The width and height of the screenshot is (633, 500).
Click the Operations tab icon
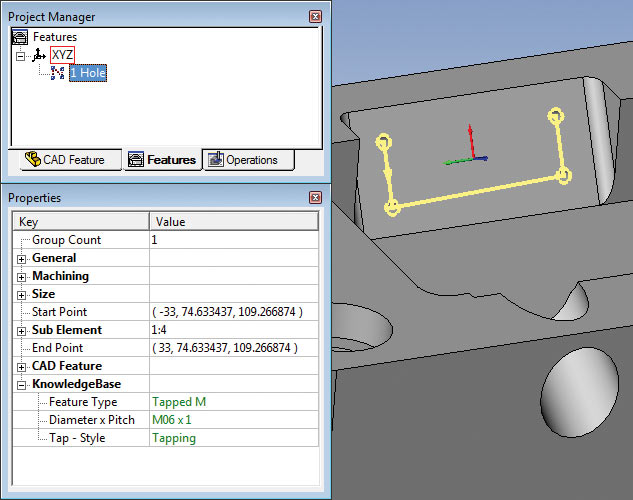click(x=215, y=160)
